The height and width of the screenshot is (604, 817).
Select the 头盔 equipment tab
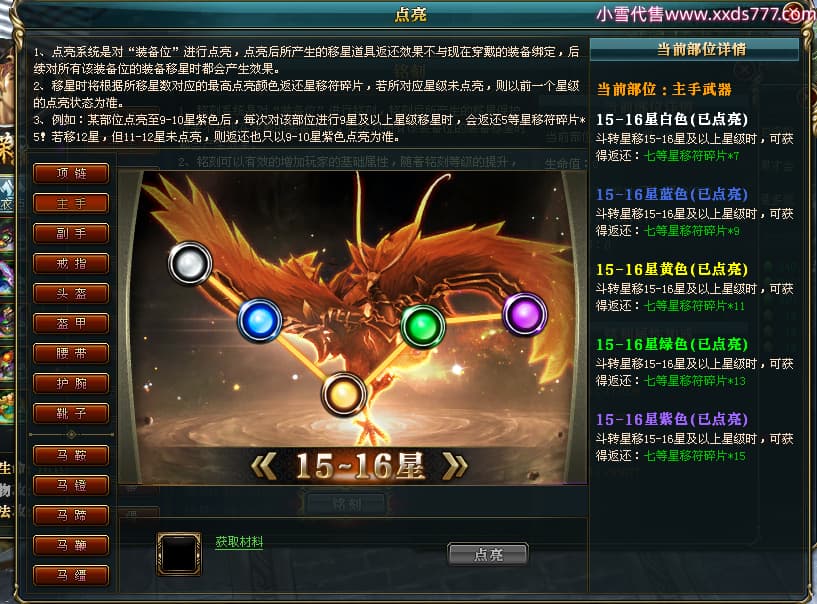pyautogui.click(x=71, y=293)
